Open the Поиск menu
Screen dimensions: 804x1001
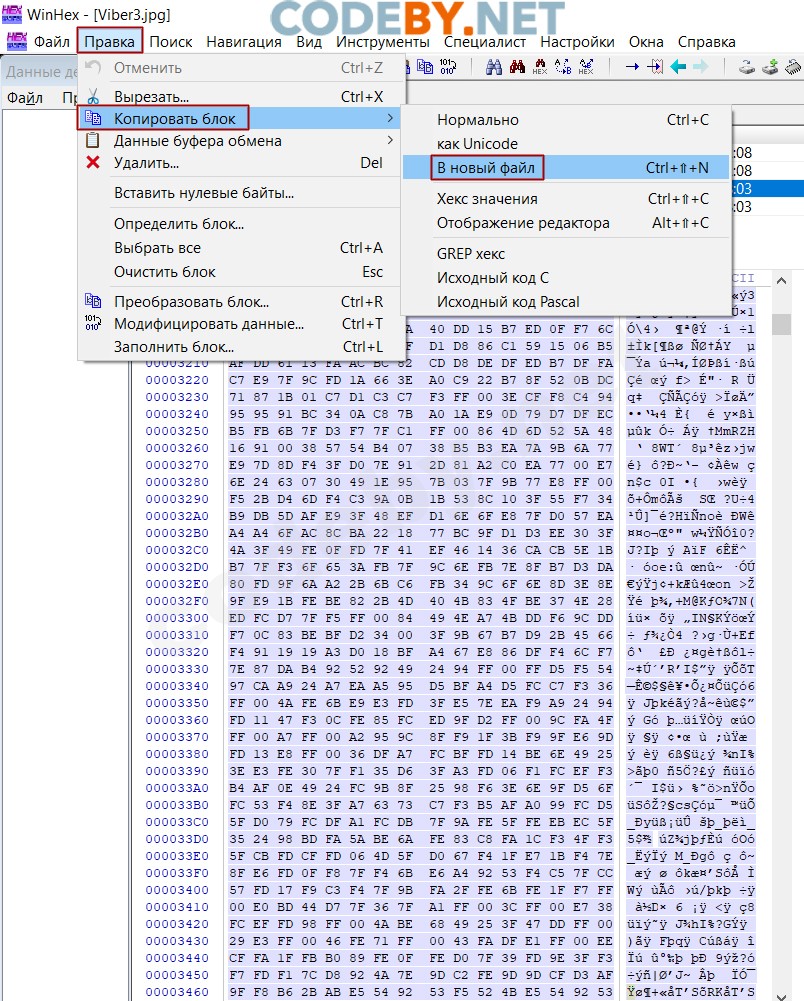pyautogui.click(x=171, y=42)
